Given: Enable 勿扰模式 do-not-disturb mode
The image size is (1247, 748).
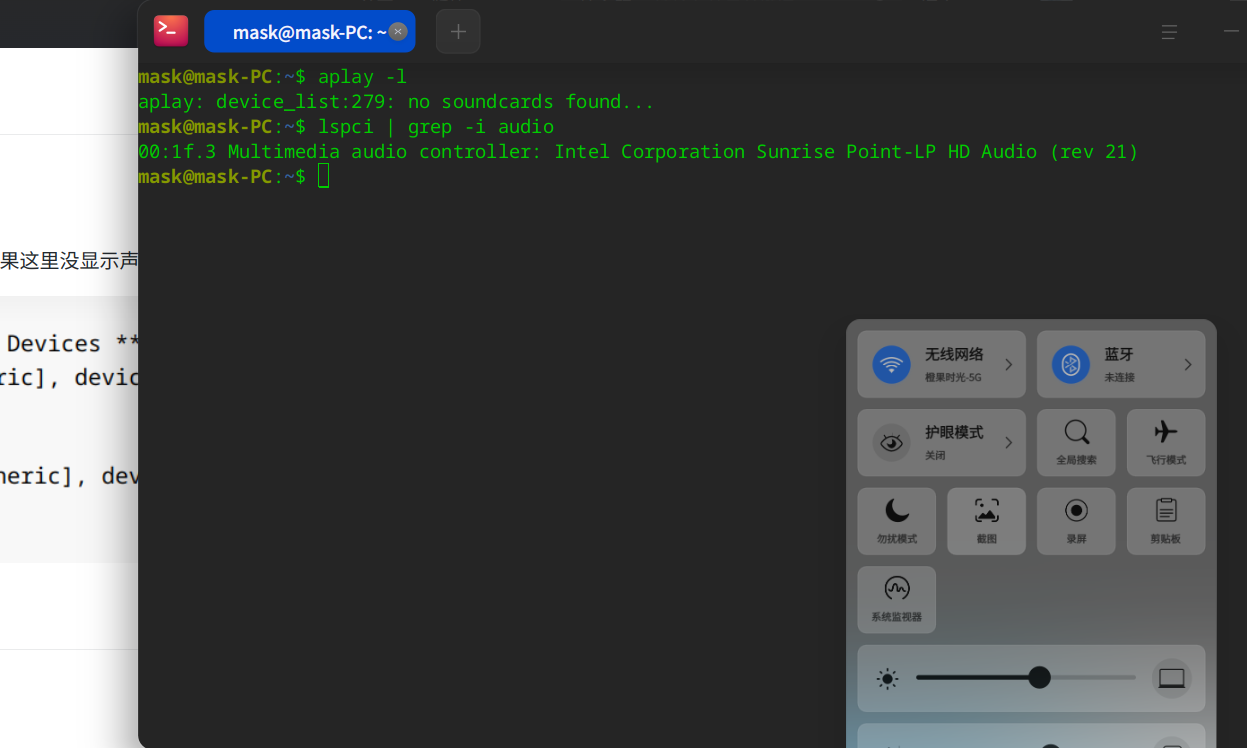Looking at the screenshot, I should tap(897, 521).
